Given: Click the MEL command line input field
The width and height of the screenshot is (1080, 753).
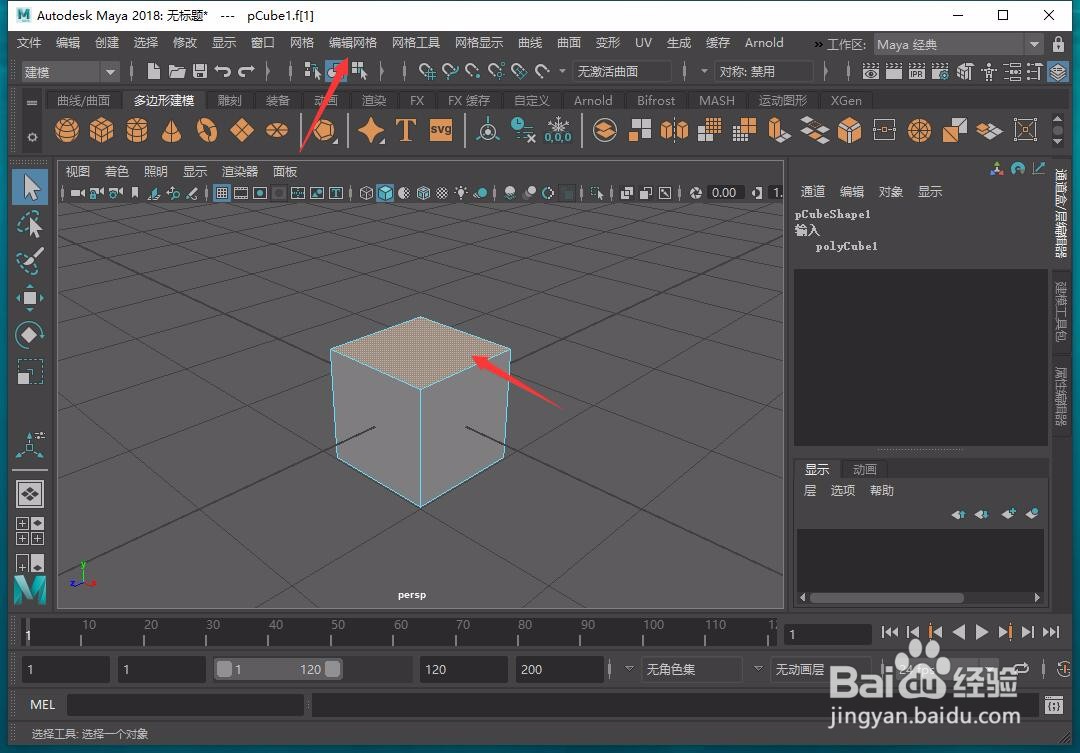Looking at the screenshot, I should click(x=185, y=705).
